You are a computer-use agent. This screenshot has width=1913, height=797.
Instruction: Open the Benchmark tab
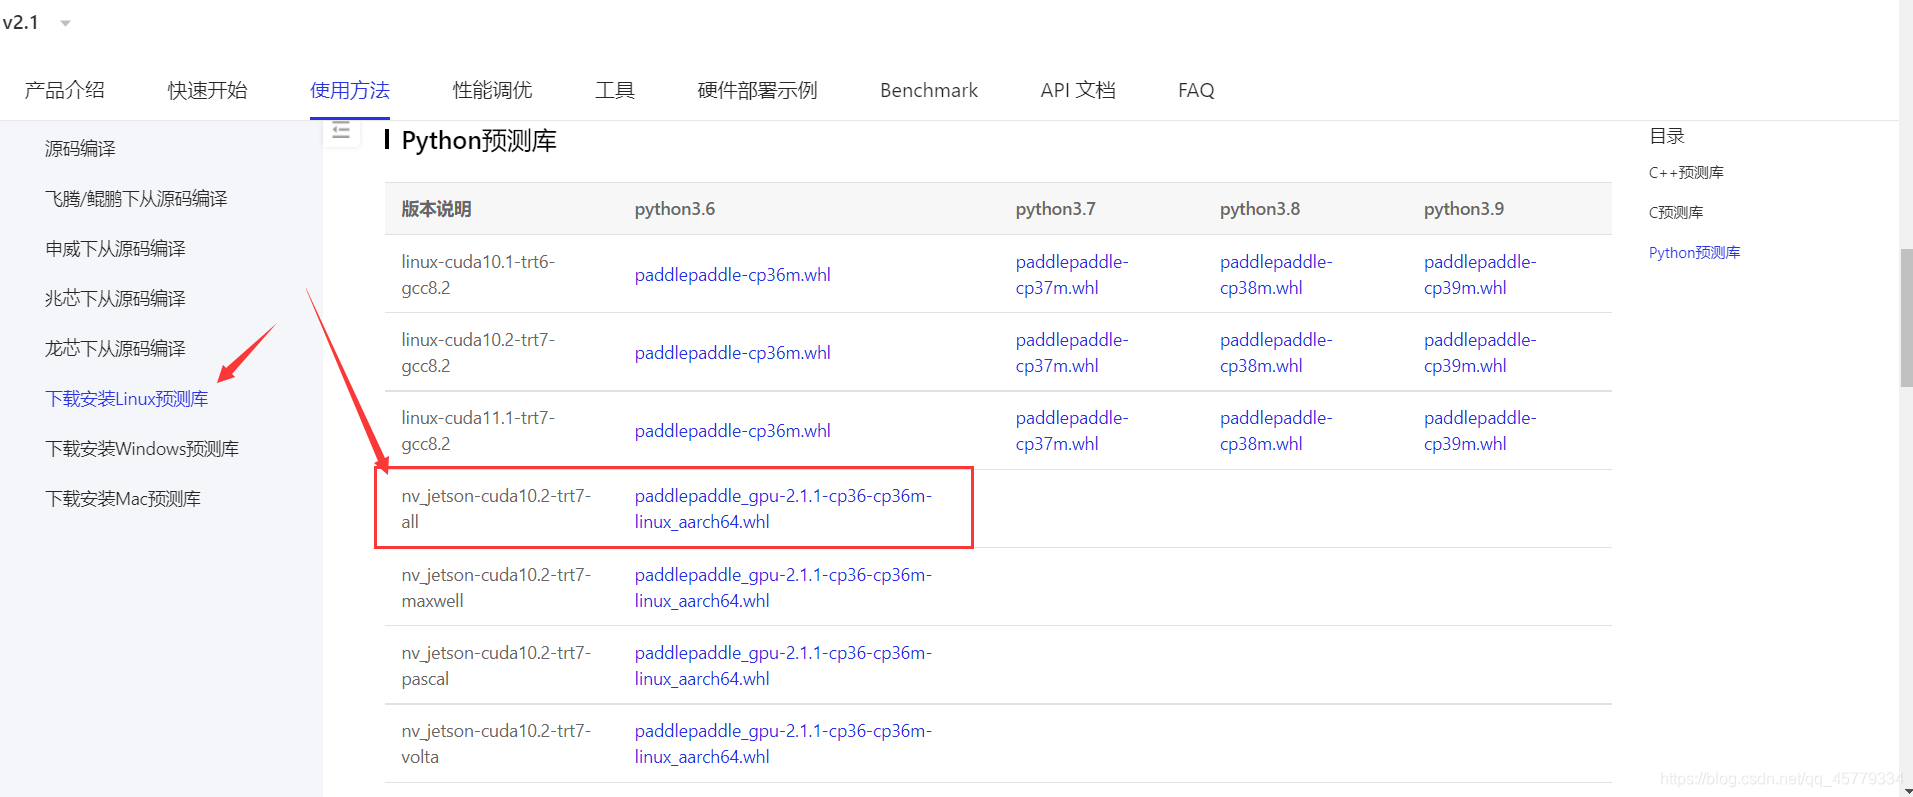tap(929, 90)
